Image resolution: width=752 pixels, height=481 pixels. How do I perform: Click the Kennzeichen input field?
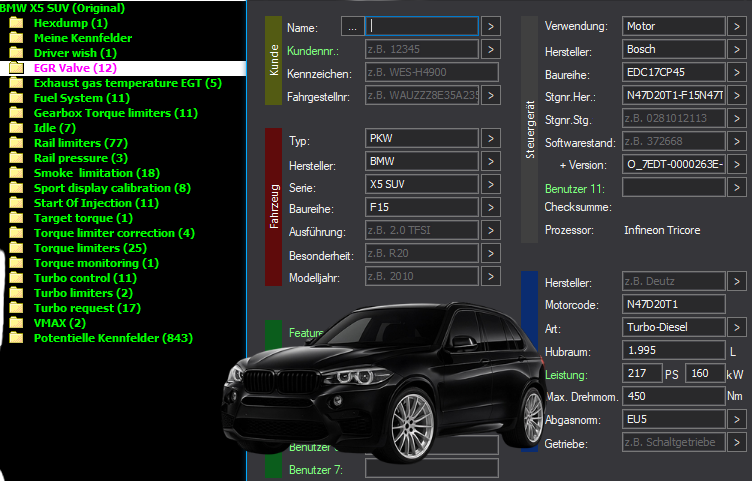pos(432,72)
